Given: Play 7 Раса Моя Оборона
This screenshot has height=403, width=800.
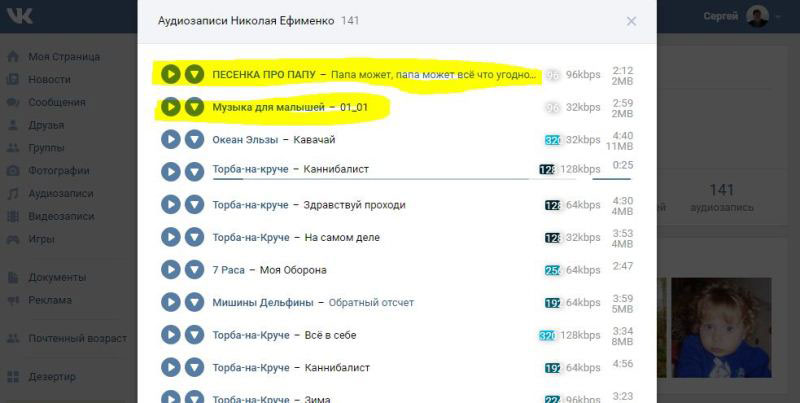Looking at the screenshot, I should 171,270.
